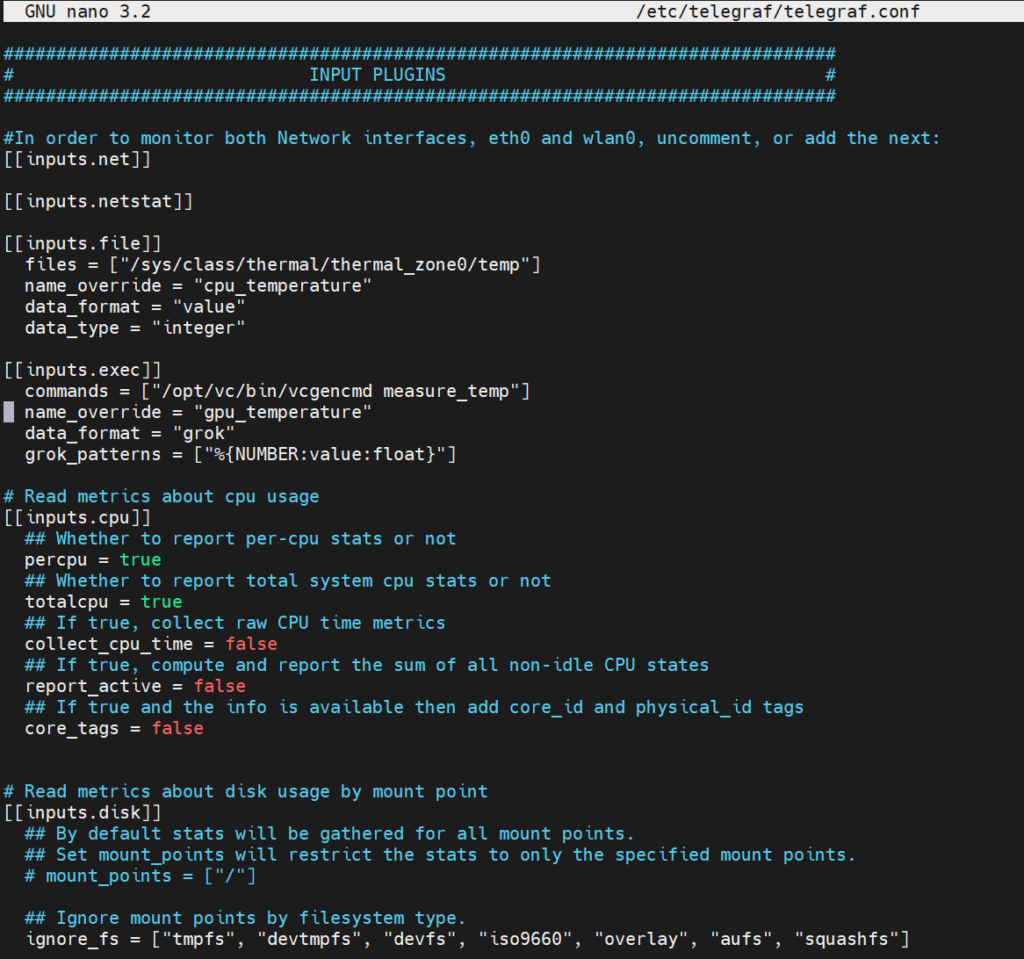This screenshot has height=959, width=1024.
Task: Click the /etc/telegraf/telegraf.conf file path in header
Action: pos(777,12)
